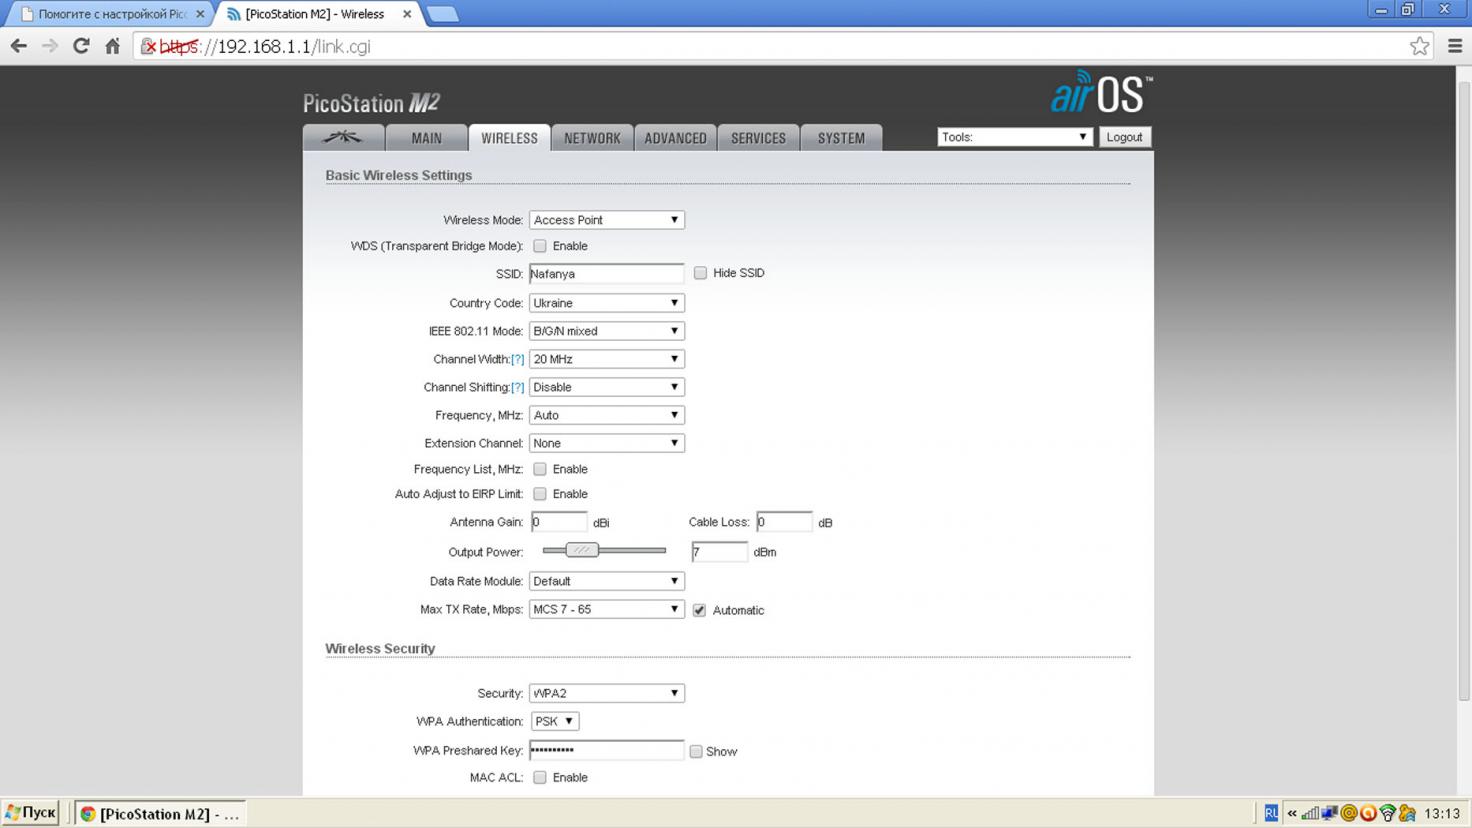Click the orange round Q tray icon

pyautogui.click(x=1368, y=814)
